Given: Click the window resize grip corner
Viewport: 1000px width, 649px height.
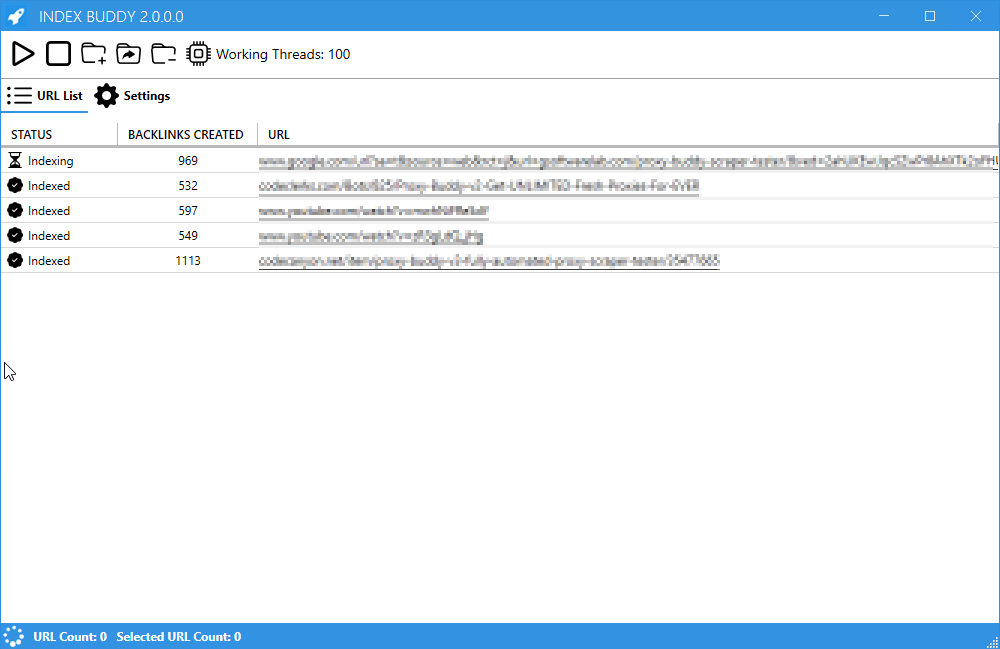Looking at the screenshot, I should 992,642.
